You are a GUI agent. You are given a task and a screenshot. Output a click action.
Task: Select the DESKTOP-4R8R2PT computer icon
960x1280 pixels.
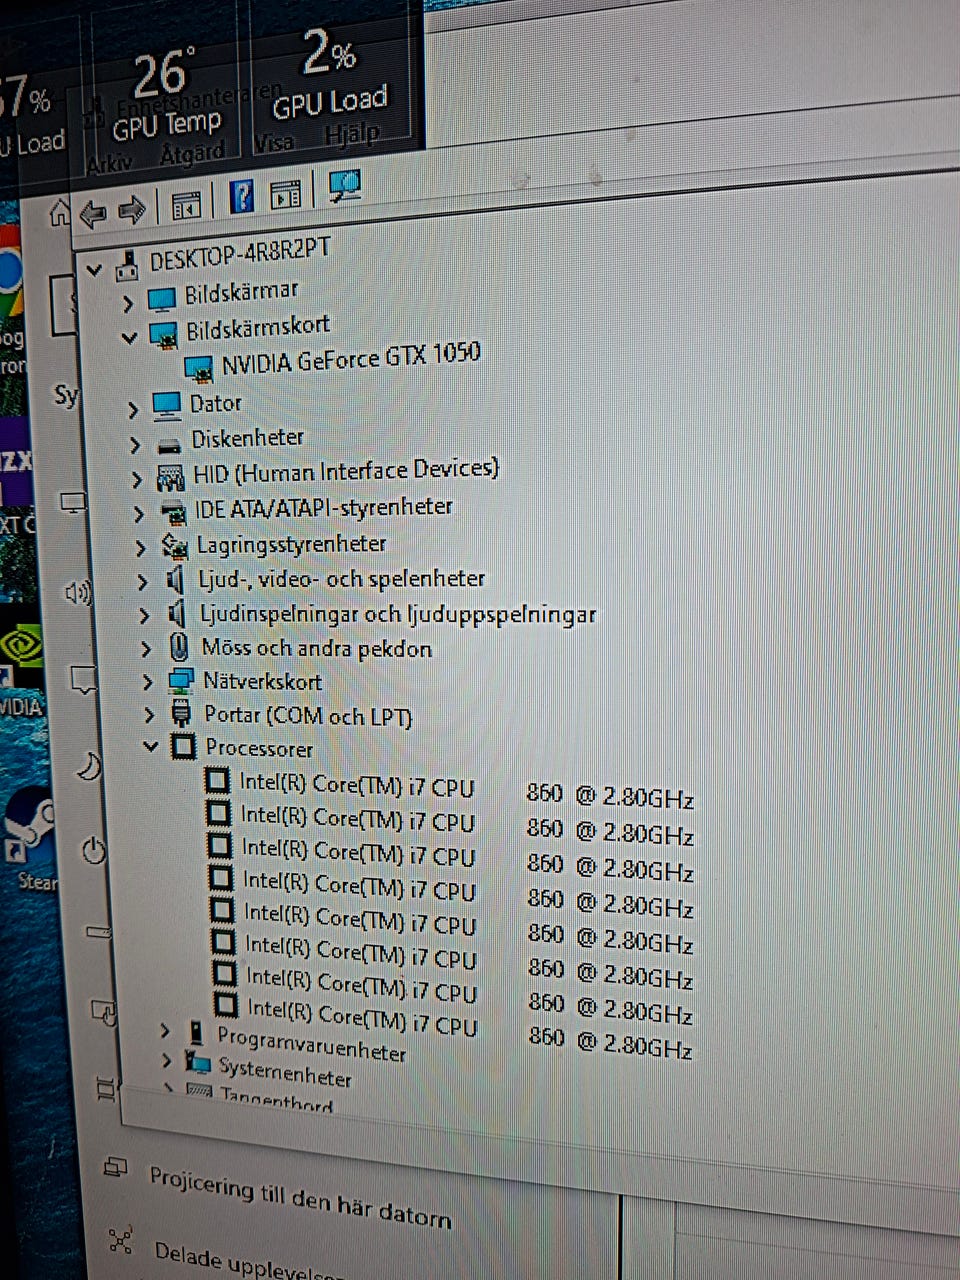coord(127,265)
